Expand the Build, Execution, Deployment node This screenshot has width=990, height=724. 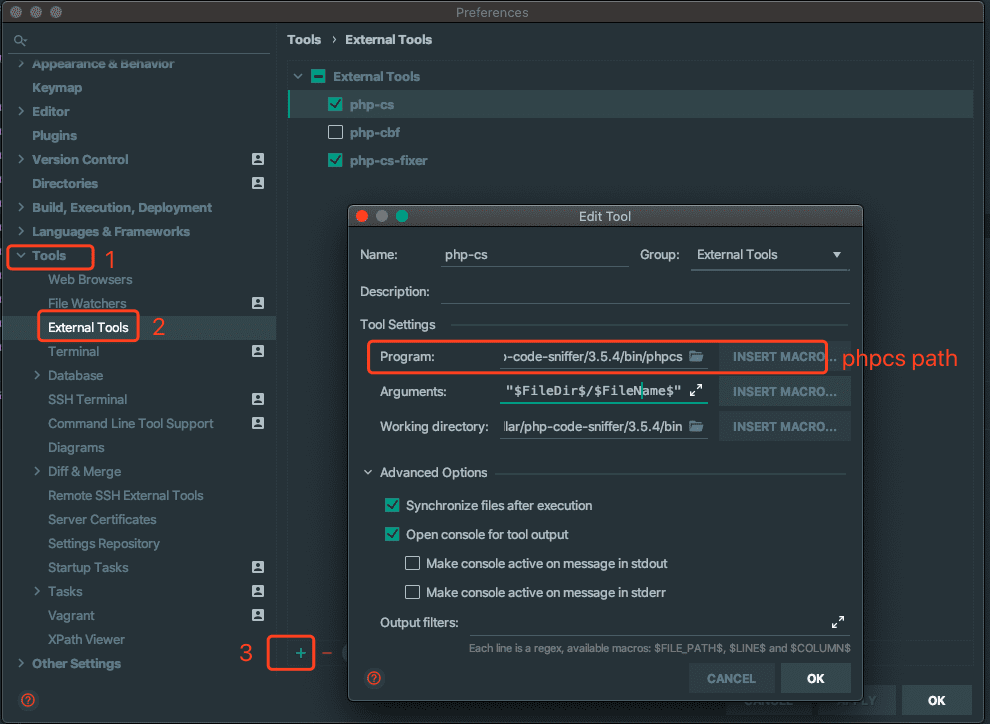[x=21, y=207]
